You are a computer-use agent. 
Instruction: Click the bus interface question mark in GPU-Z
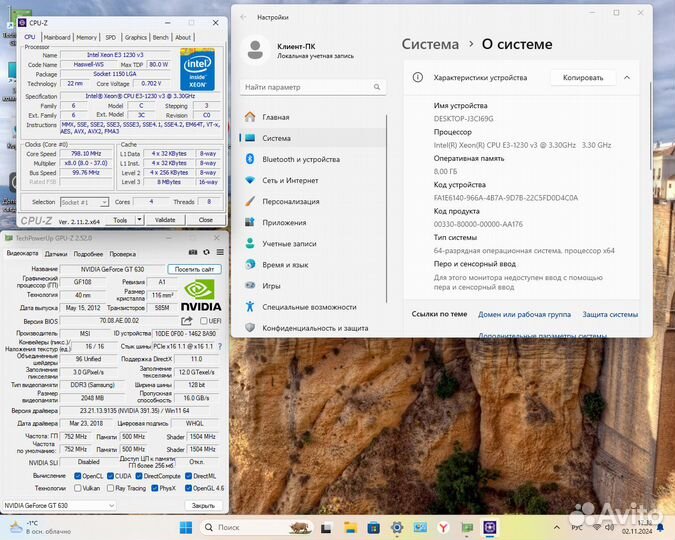click(x=220, y=346)
